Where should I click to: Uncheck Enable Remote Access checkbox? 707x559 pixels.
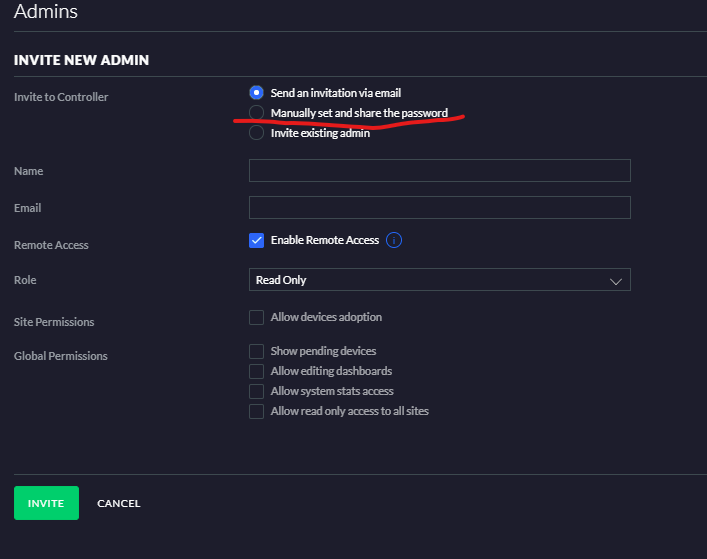pos(257,241)
